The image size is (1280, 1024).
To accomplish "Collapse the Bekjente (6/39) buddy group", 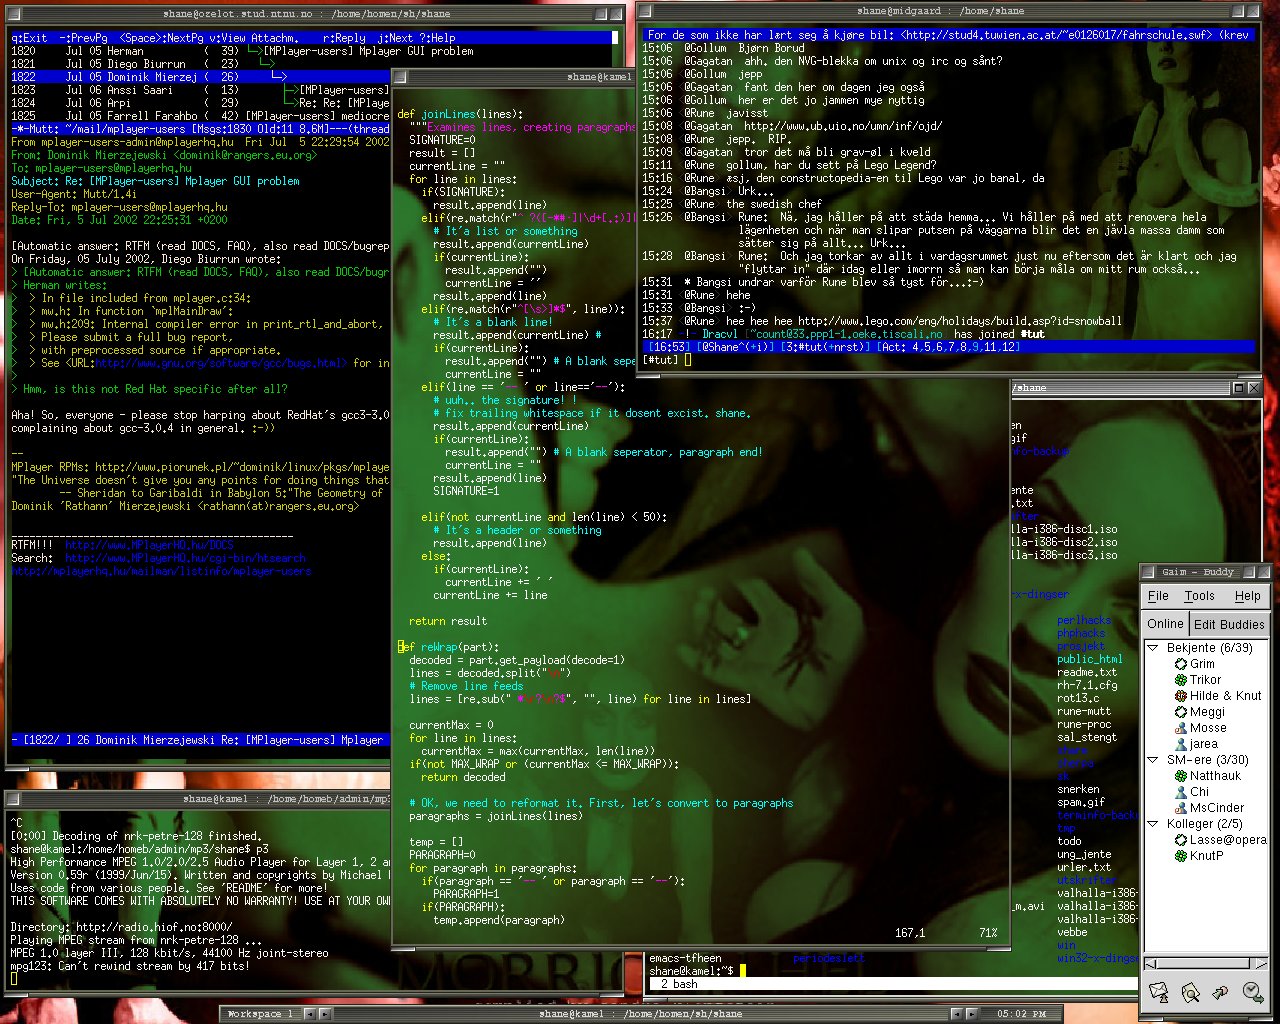I will 1153,648.
